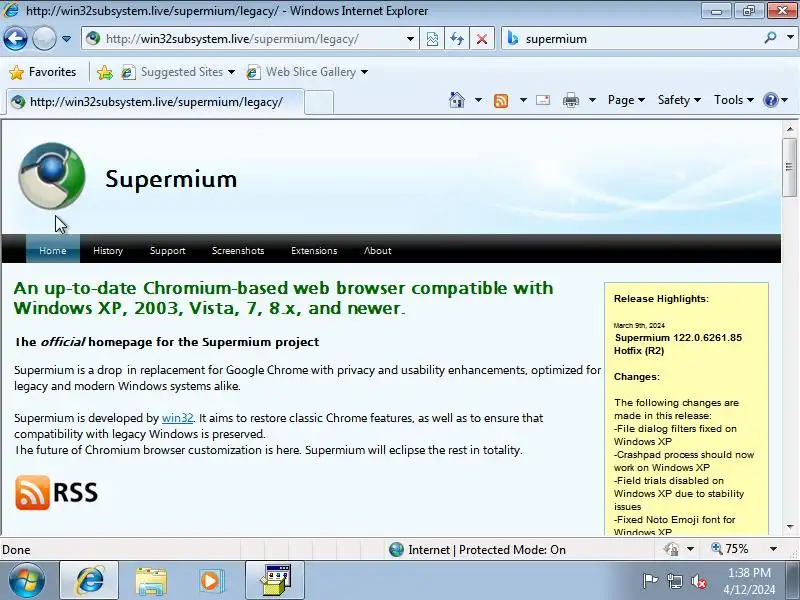Click the scrollbar down arrow

click(x=790, y=527)
